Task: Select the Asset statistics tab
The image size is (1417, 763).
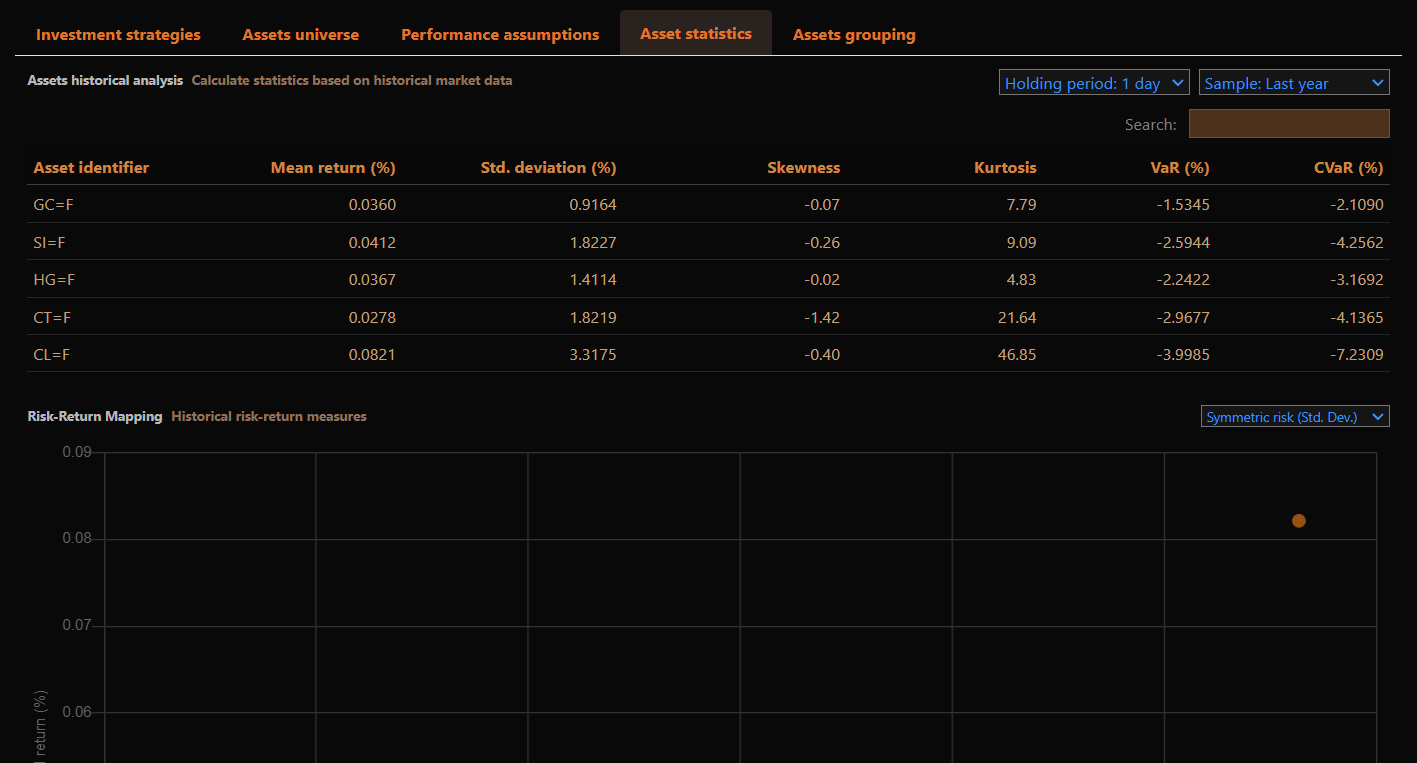Action: [696, 34]
